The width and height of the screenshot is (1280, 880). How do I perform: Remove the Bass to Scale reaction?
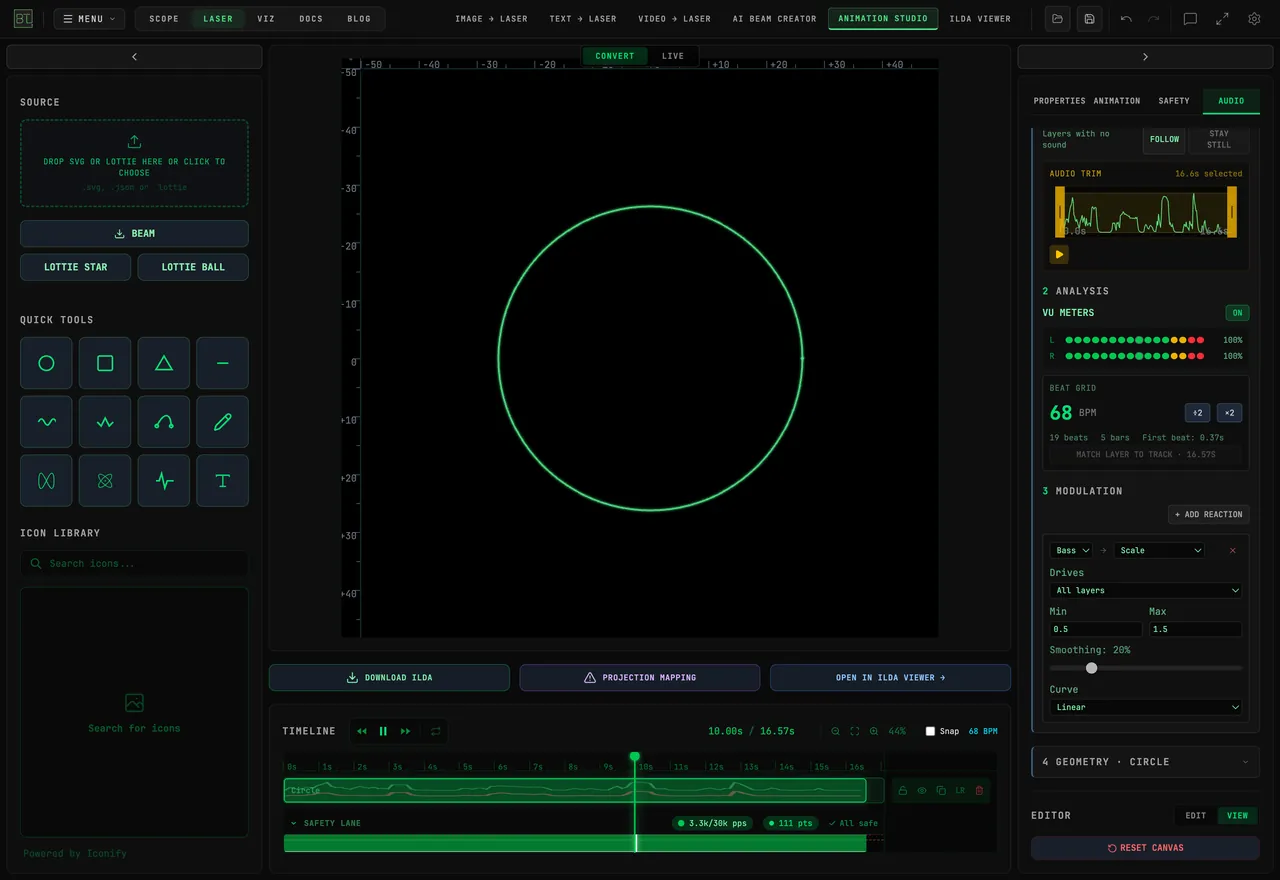click(x=1232, y=550)
